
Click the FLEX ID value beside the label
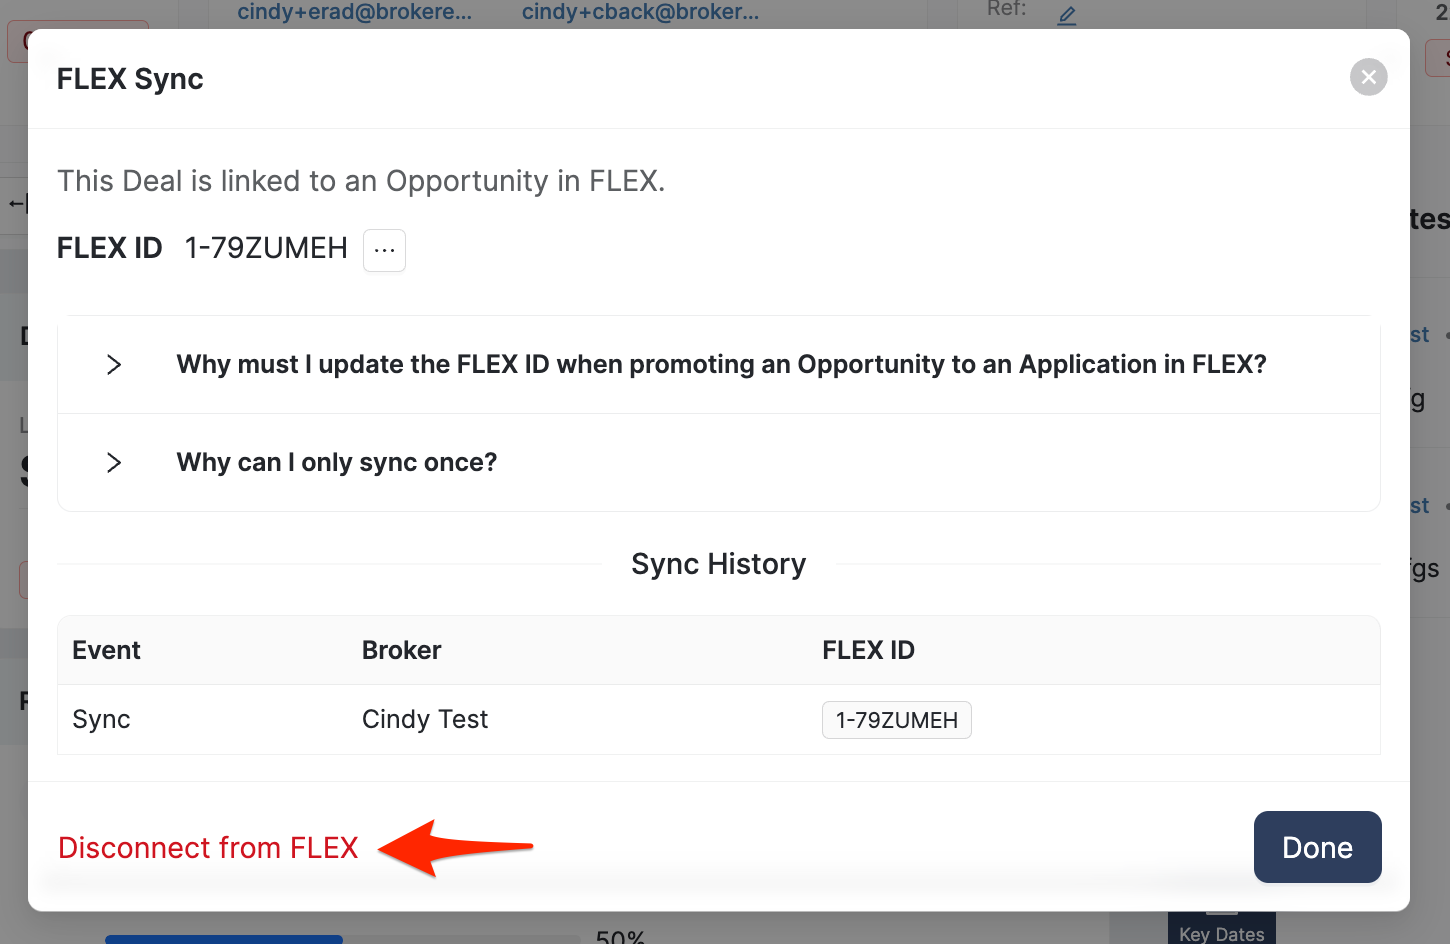pyautogui.click(x=266, y=248)
